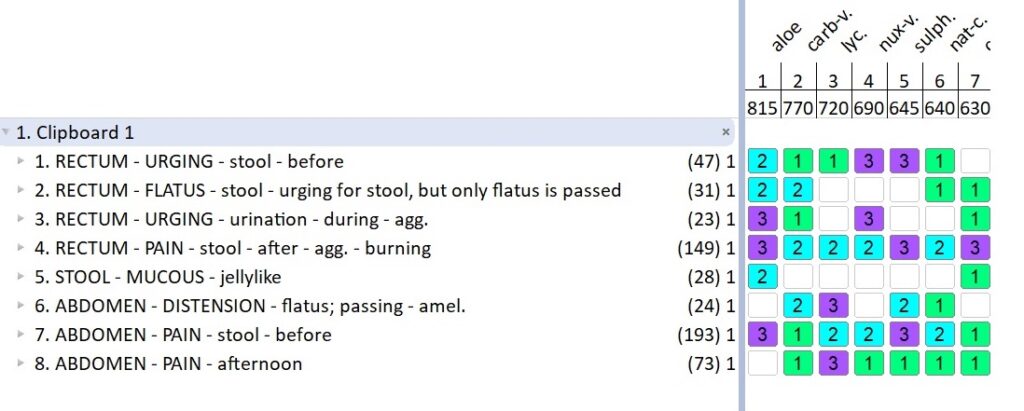Click nux-v. purple cell in URGING - urination row

click(868, 219)
